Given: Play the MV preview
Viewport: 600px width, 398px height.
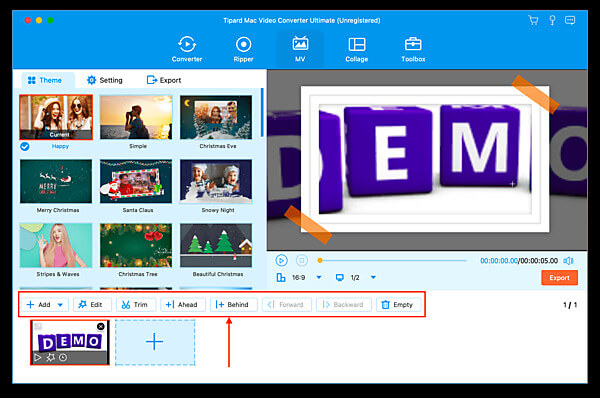Looking at the screenshot, I should (x=281, y=261).
